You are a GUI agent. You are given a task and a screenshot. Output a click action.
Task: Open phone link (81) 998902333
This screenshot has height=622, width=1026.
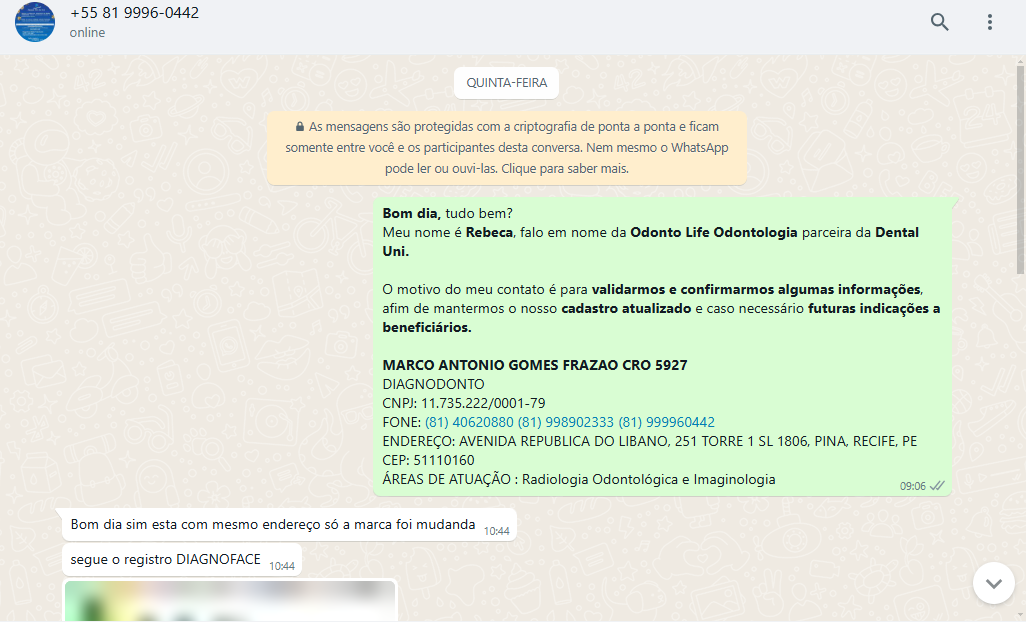tap(566, 423)
